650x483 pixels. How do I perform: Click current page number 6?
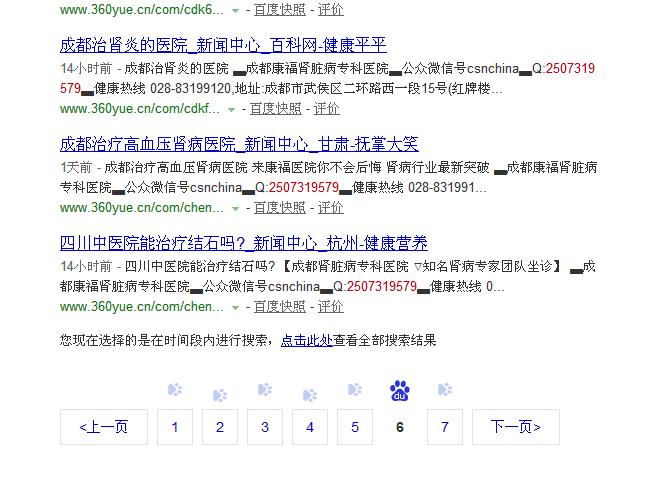pos(400,427)
